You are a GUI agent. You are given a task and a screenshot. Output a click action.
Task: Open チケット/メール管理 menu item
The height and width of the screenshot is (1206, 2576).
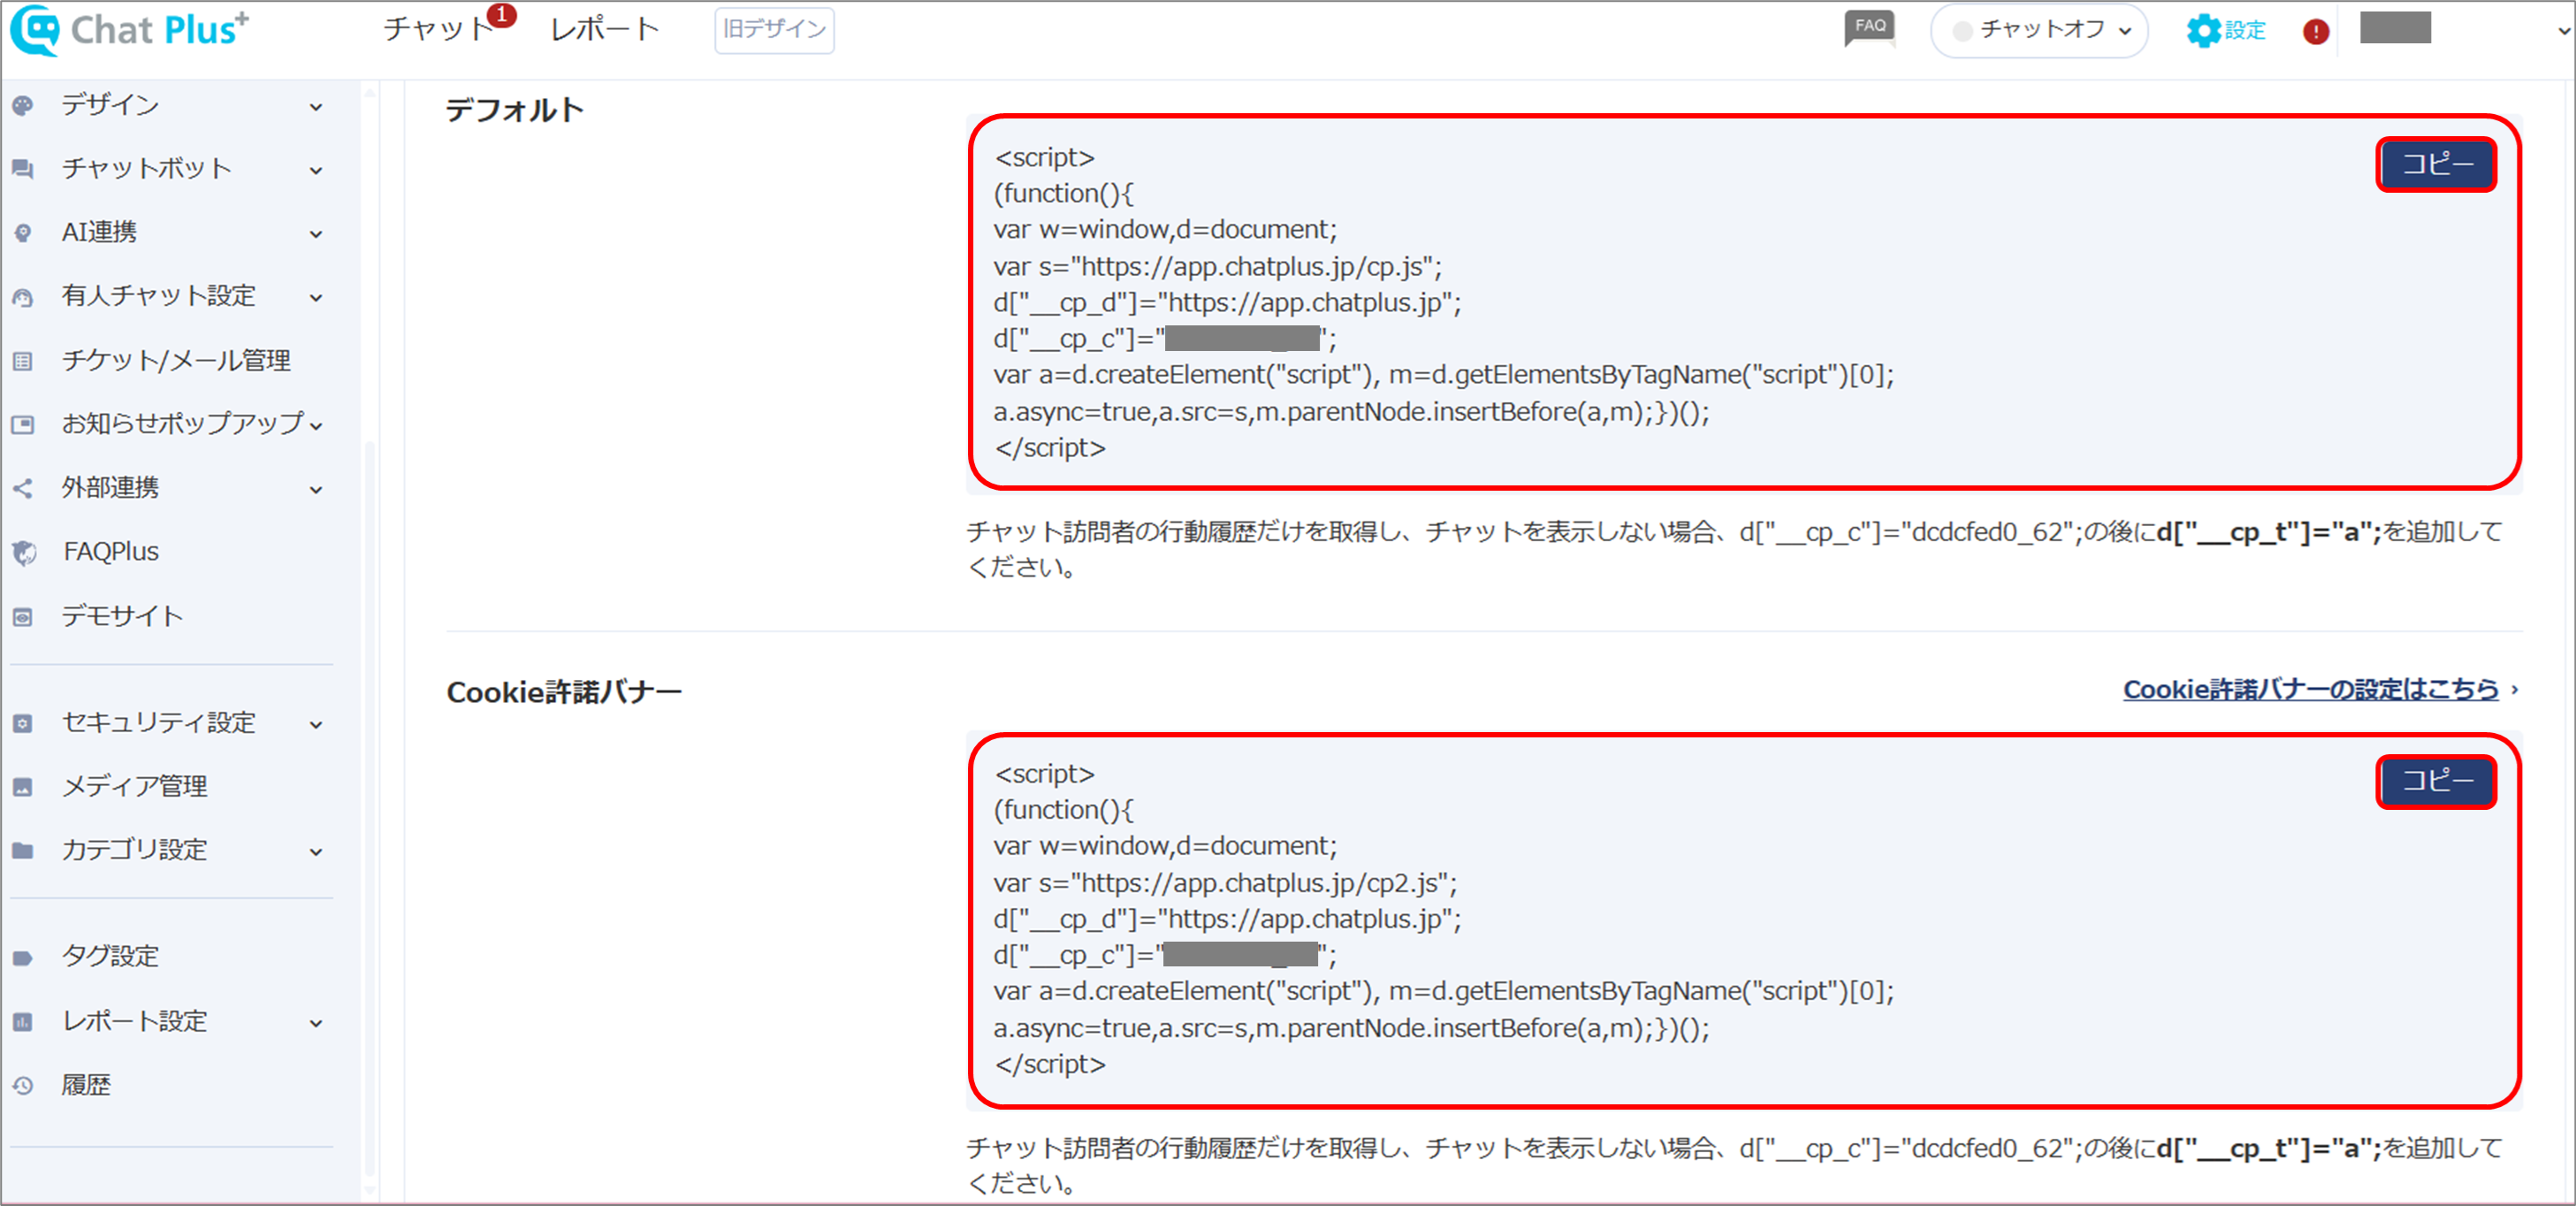pyautogui.click(x=176, y=360)
